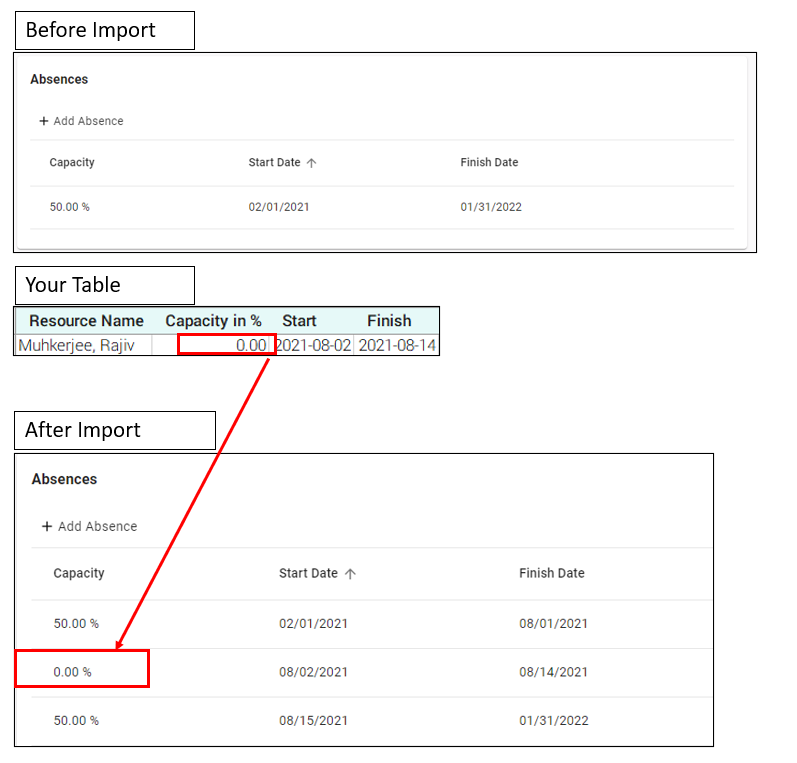Click the 2021-08-14 finish cell
The height and width of the screenshot is (763, 797).
pos(396,345)
